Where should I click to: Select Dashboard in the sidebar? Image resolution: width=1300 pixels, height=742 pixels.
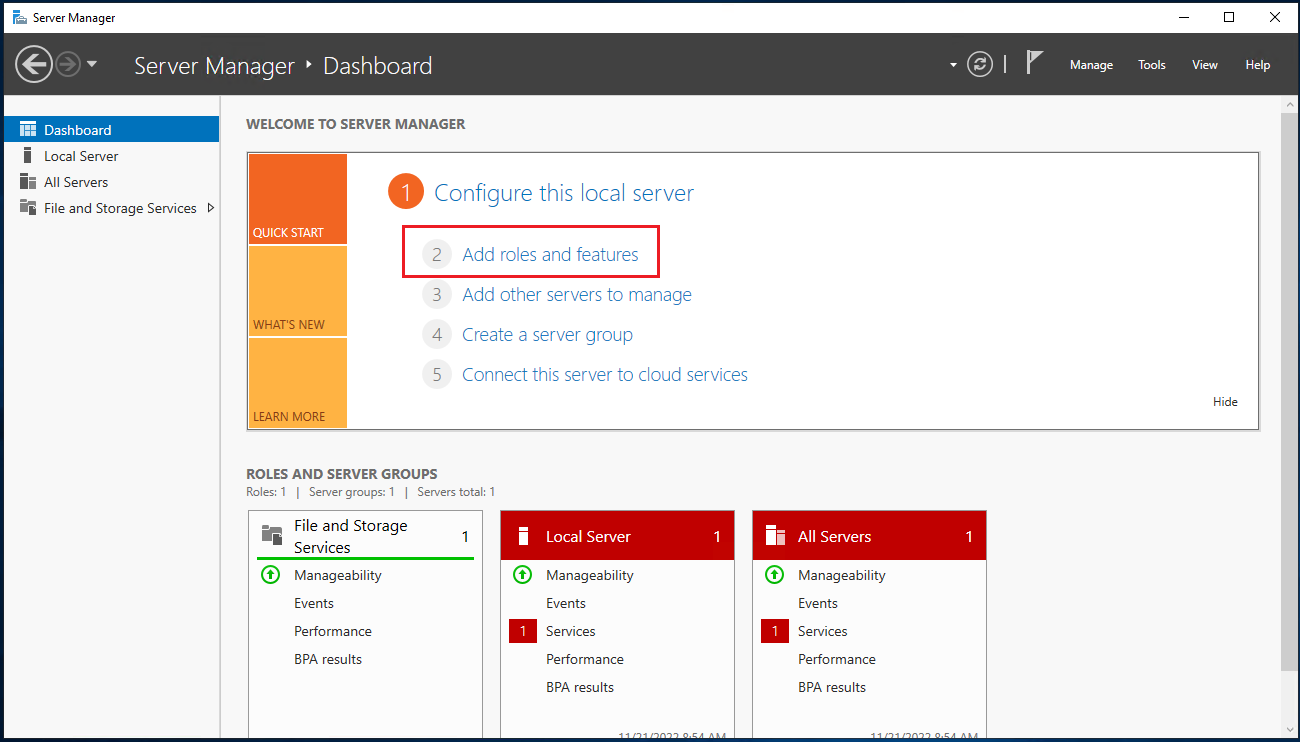(112, 130)
